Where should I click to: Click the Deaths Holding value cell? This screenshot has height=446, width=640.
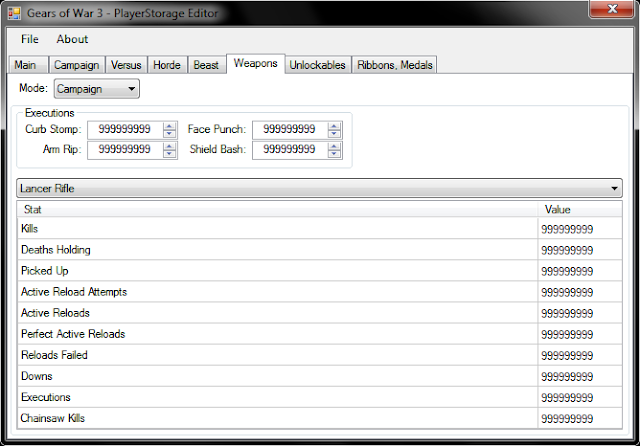click(x=580, y=250)
